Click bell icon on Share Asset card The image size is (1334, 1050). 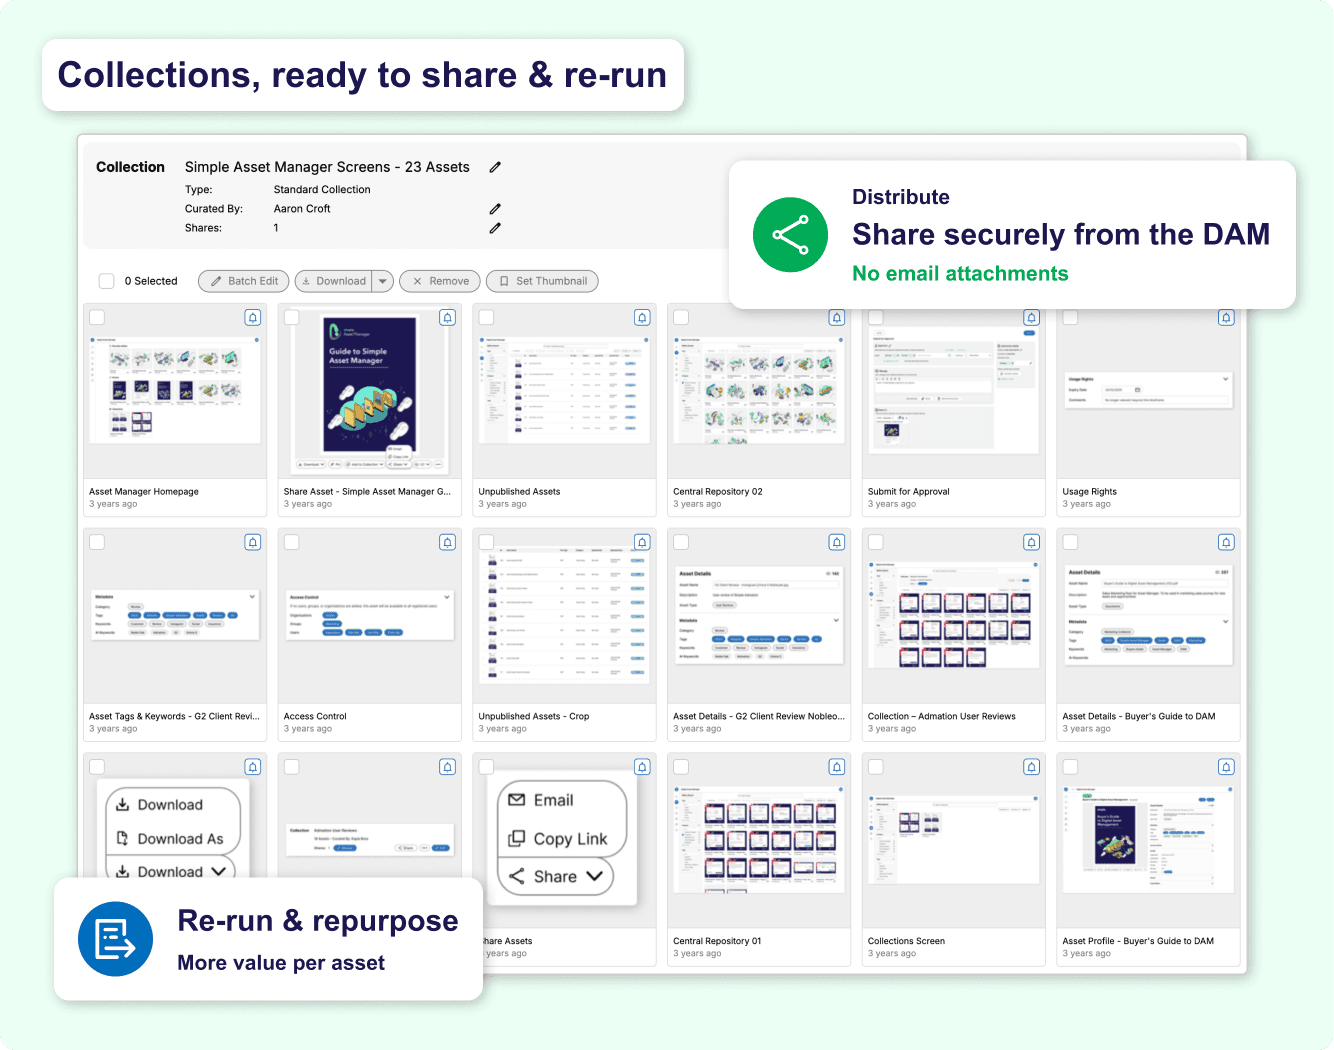(x=448, y=317)
